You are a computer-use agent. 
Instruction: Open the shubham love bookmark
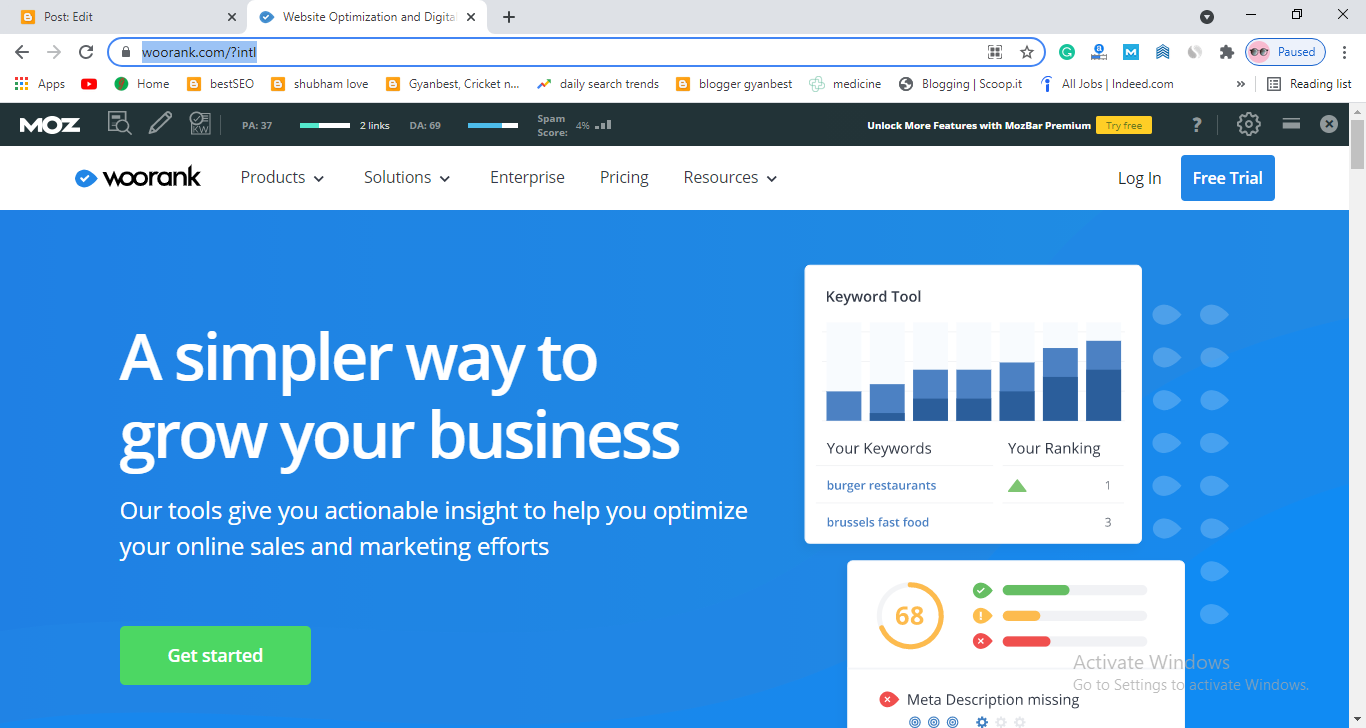coord(320,84)
